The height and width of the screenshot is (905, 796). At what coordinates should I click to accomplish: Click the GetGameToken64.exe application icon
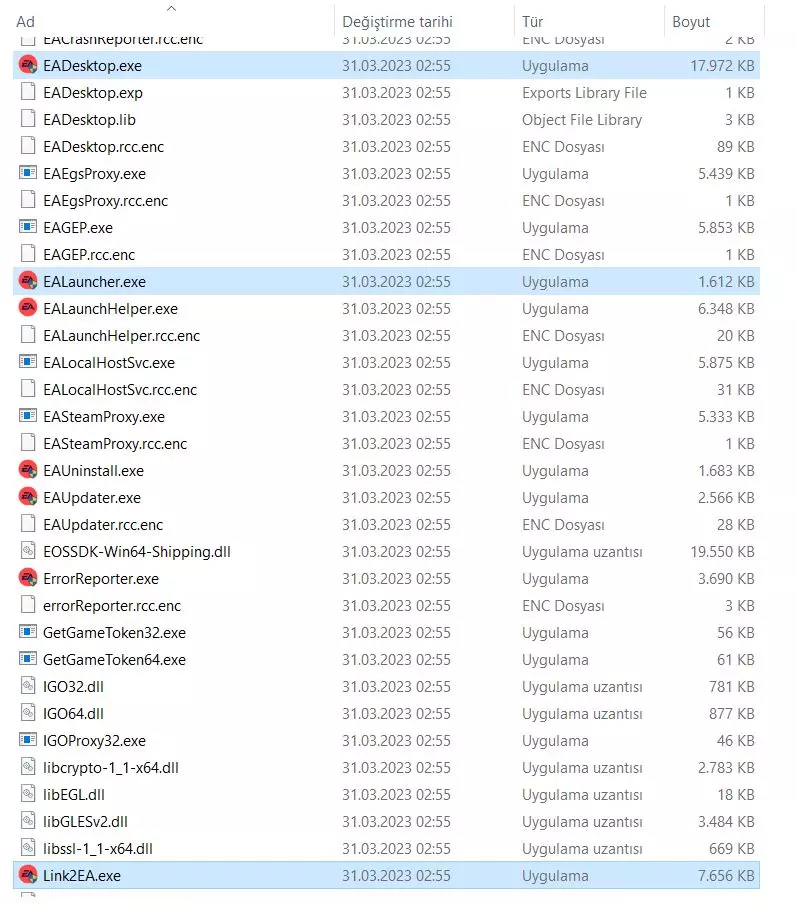click(x=28, y=659)
